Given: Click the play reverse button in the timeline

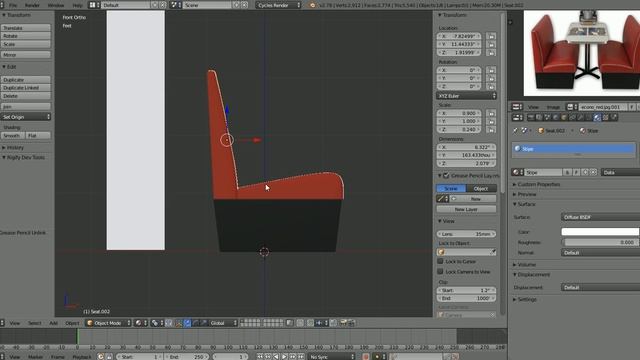Looking at the screenshot, I should click(276, 357).
